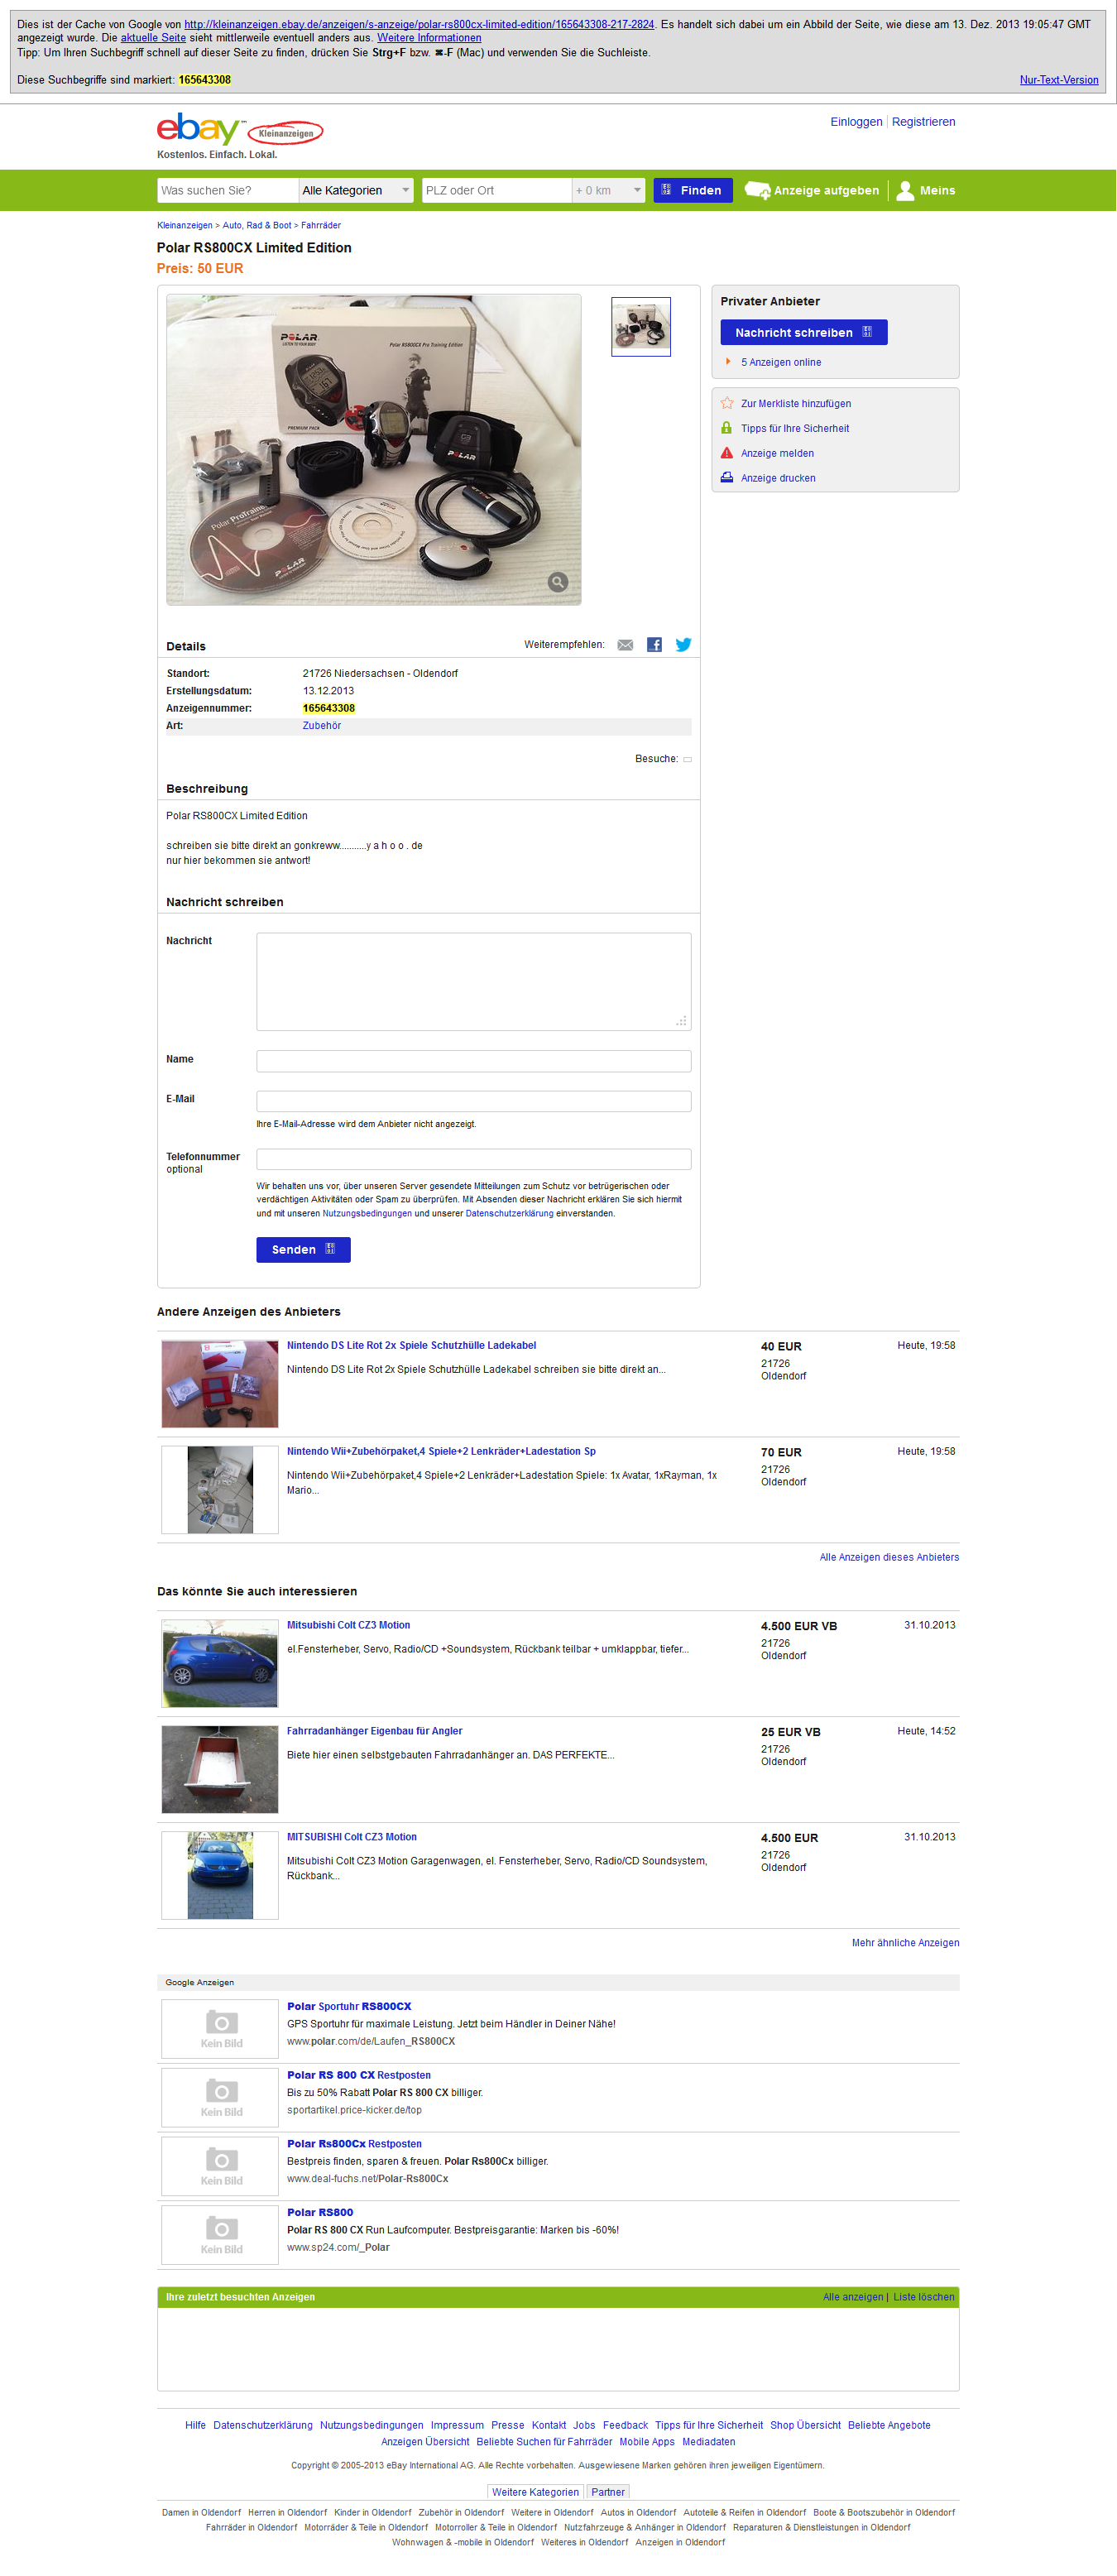Open the main Polar product image
Screen dimensions: 1117x2576
374,449
